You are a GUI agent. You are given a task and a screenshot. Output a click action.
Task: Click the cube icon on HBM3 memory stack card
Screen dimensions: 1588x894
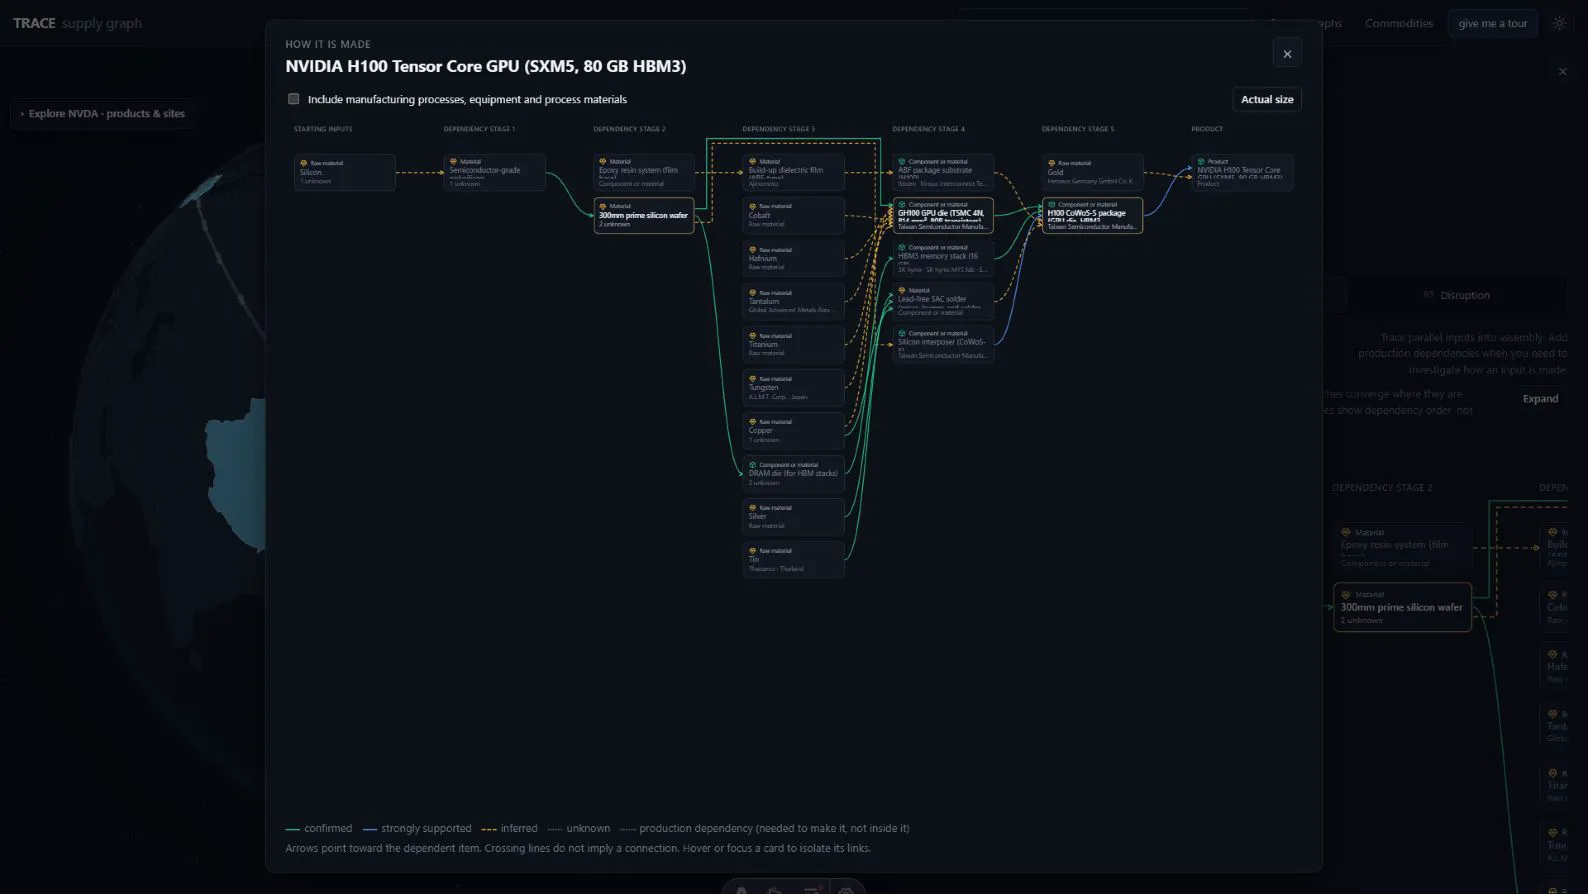[x=902, y=247]
